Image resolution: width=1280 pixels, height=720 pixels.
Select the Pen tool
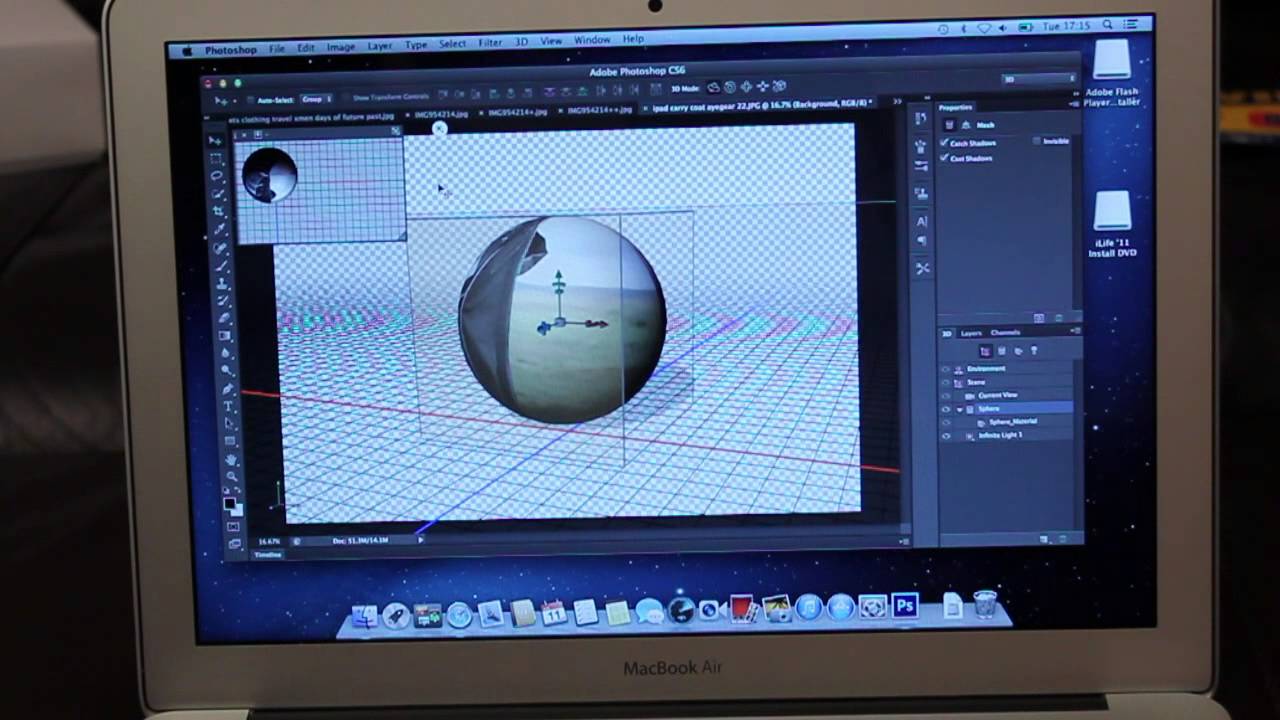[x=228, y=389]
